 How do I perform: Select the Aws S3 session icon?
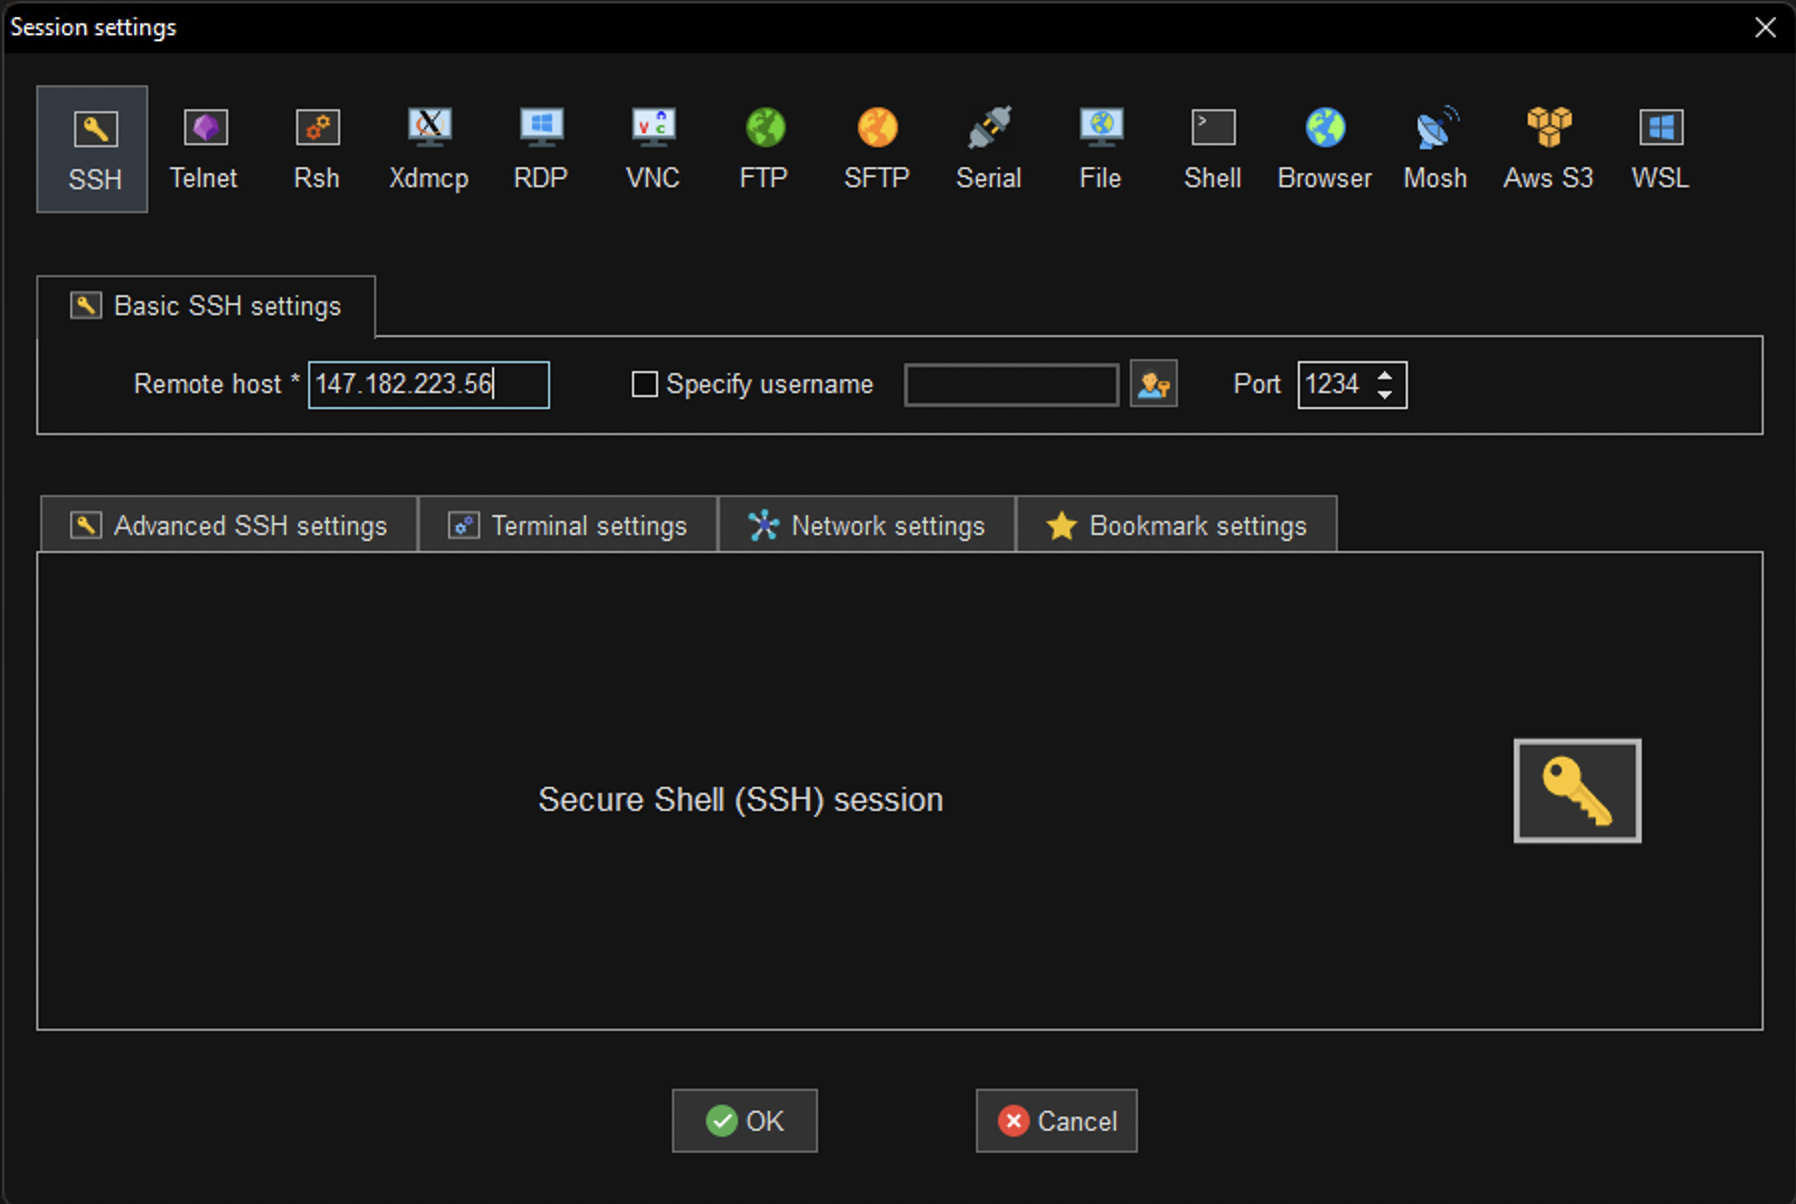click(1548, 149)
